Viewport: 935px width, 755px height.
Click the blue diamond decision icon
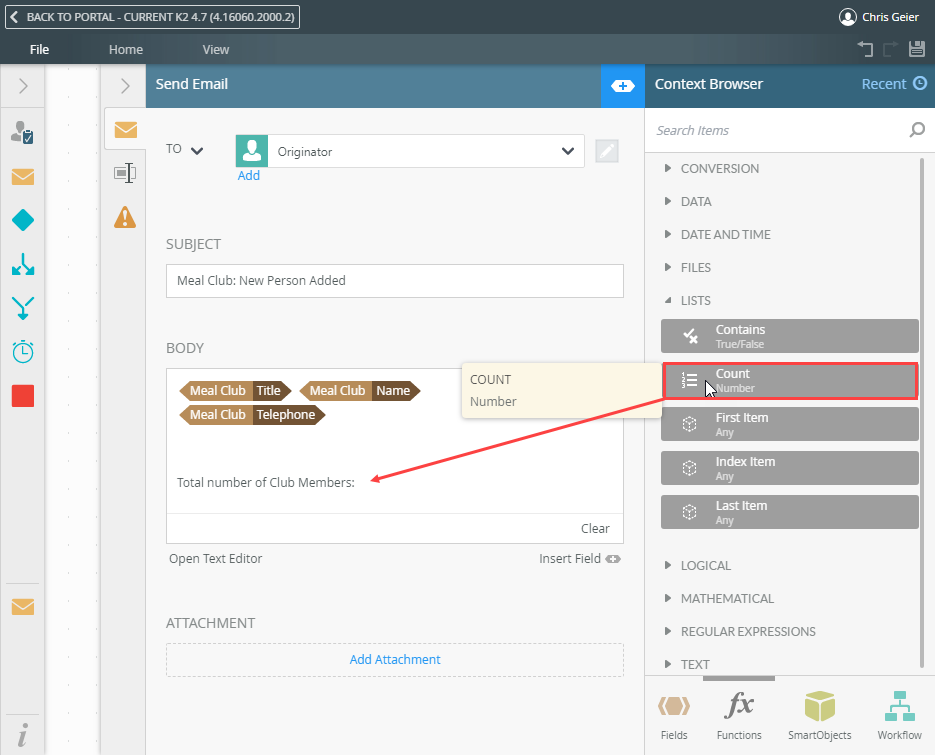coord(22,220)
